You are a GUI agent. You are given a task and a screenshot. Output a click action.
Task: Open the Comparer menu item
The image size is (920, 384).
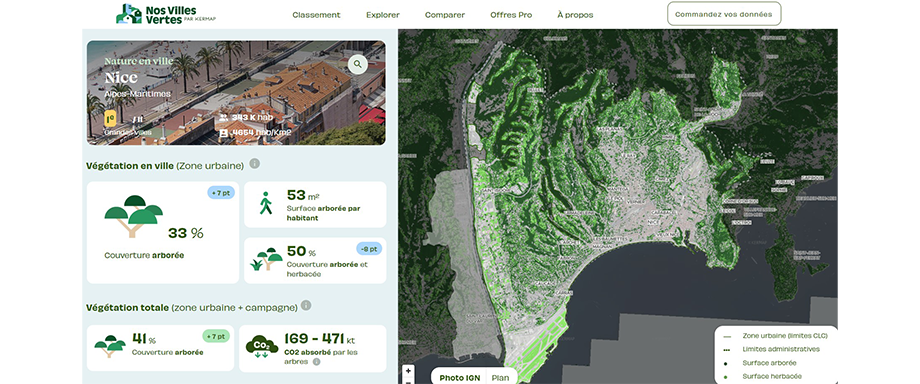pos(445,15)
